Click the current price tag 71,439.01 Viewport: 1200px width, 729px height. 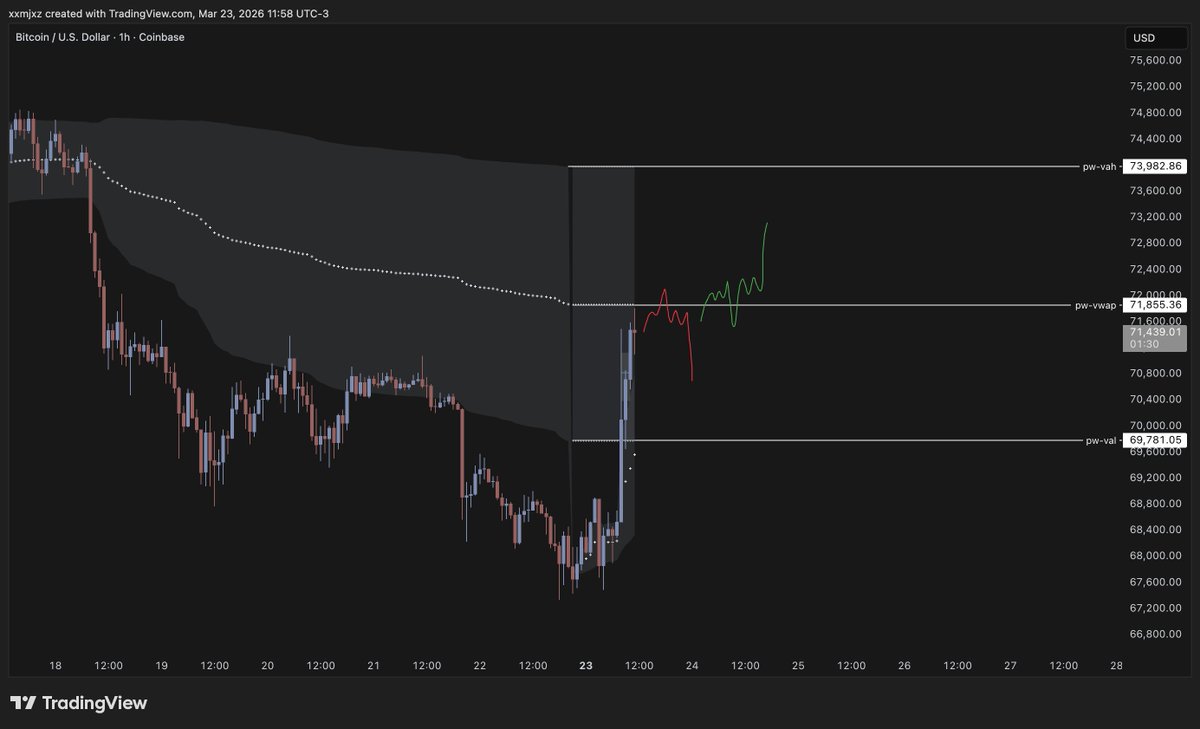pos(1155,337)
